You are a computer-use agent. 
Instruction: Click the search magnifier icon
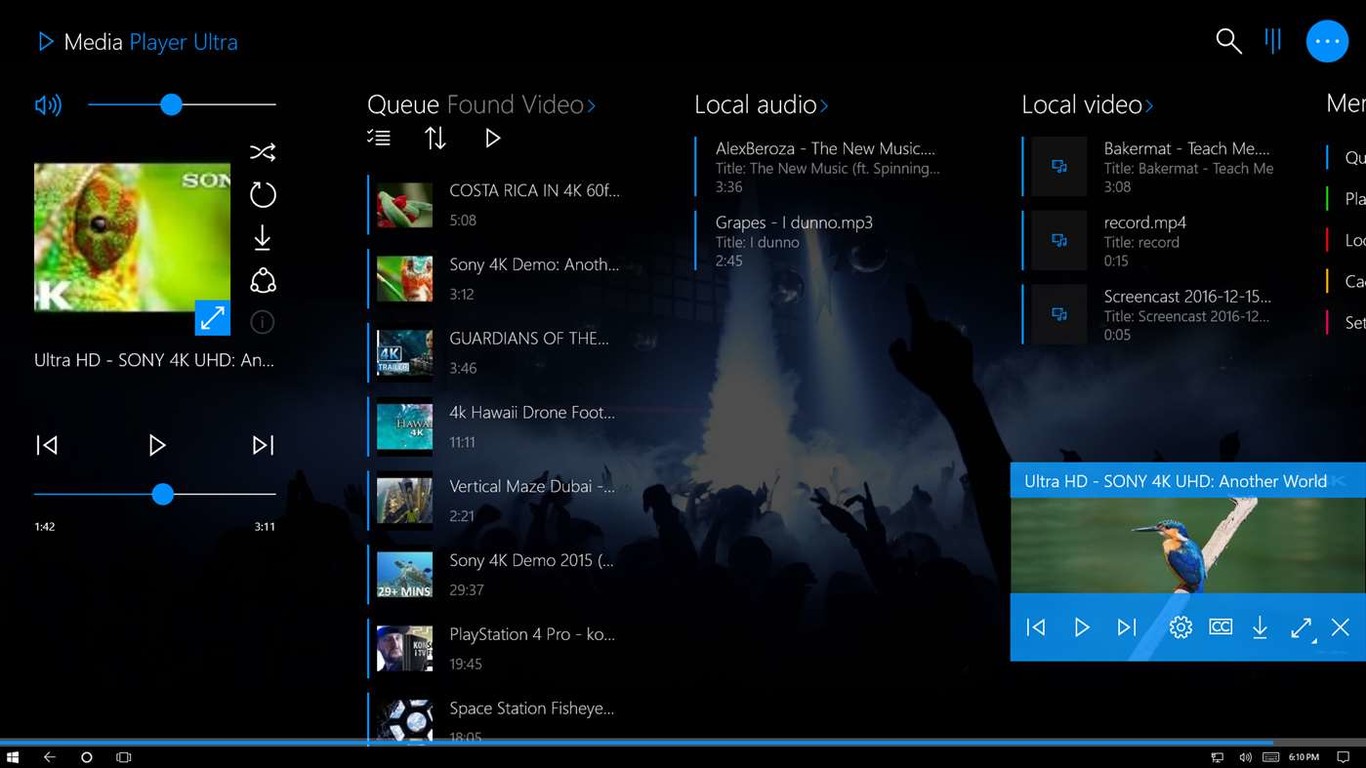point(1228,41)
